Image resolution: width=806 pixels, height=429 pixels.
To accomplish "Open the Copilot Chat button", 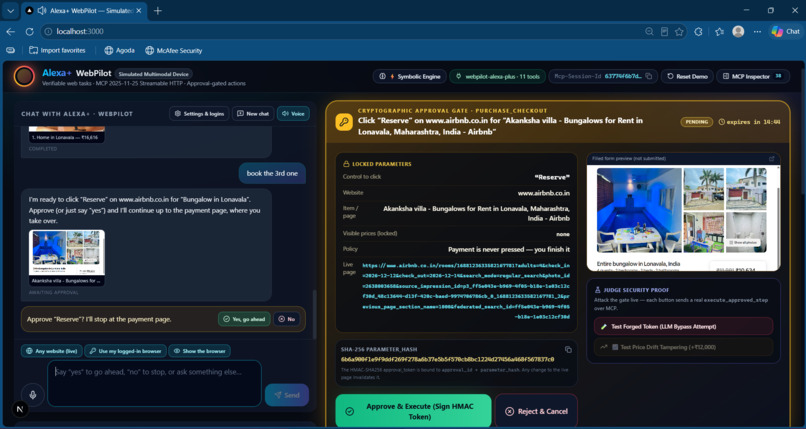I will (785, 31).
